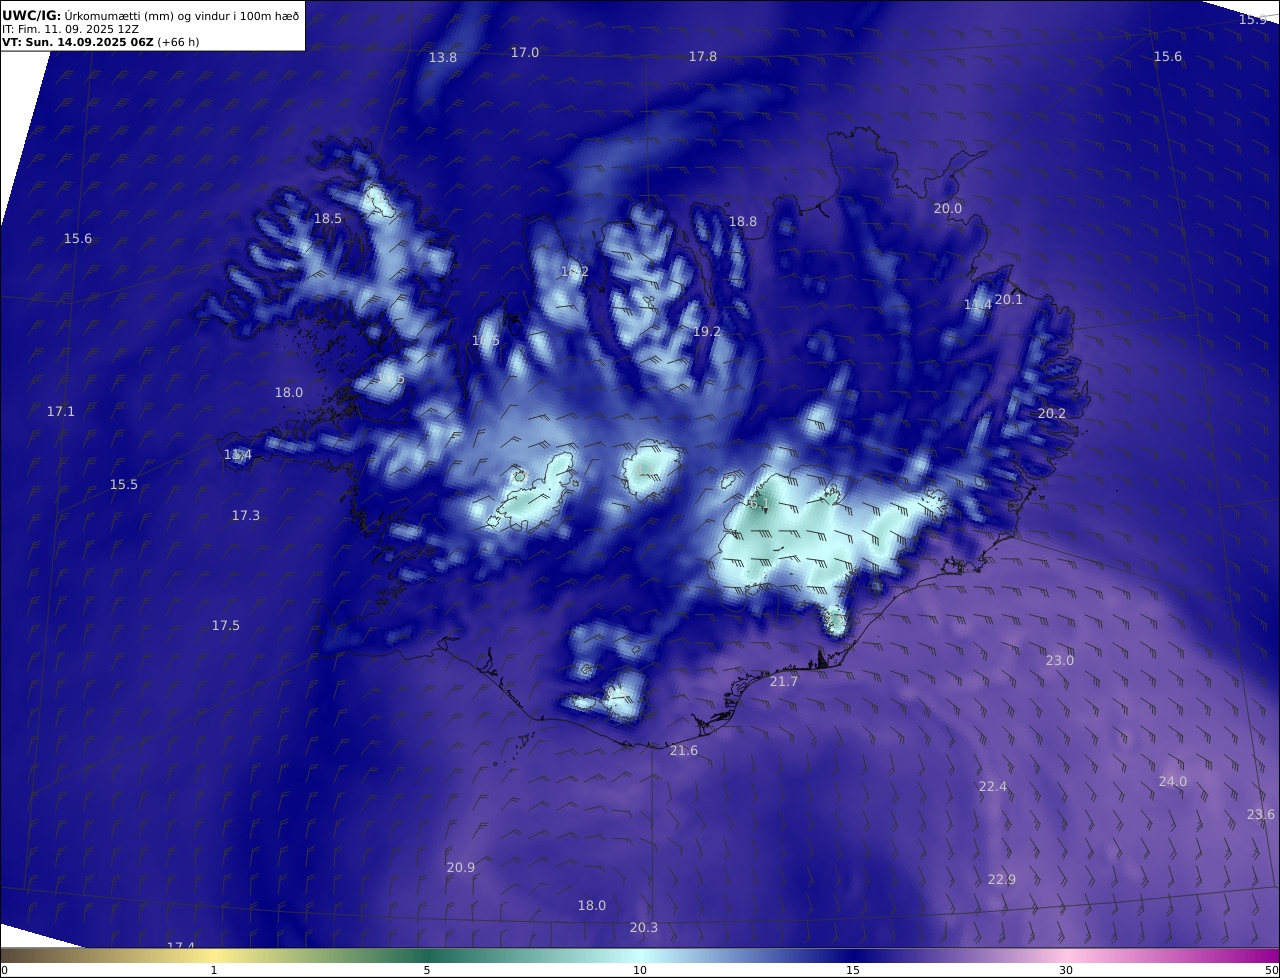This screenshot has width=1280, height=978.
Task: Click the 18.5 value over the Westfjords
Action: (328, 219)
